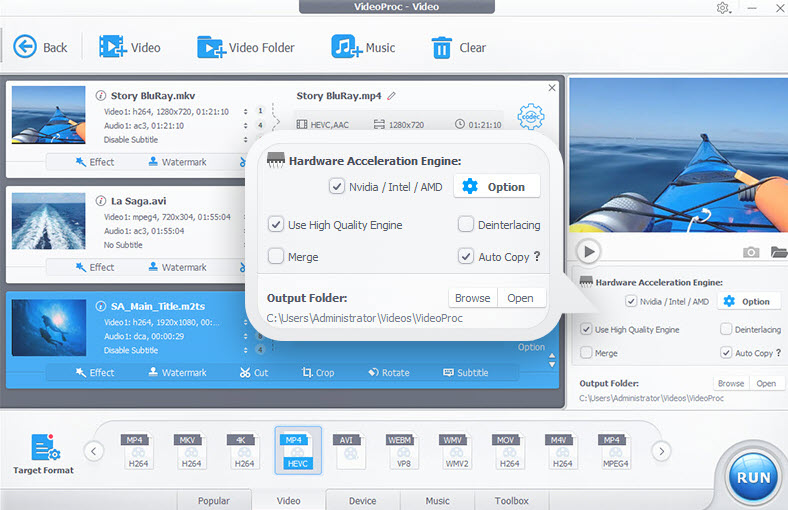Open Target Format settings

pyautogui.click(x=44, y=454)
